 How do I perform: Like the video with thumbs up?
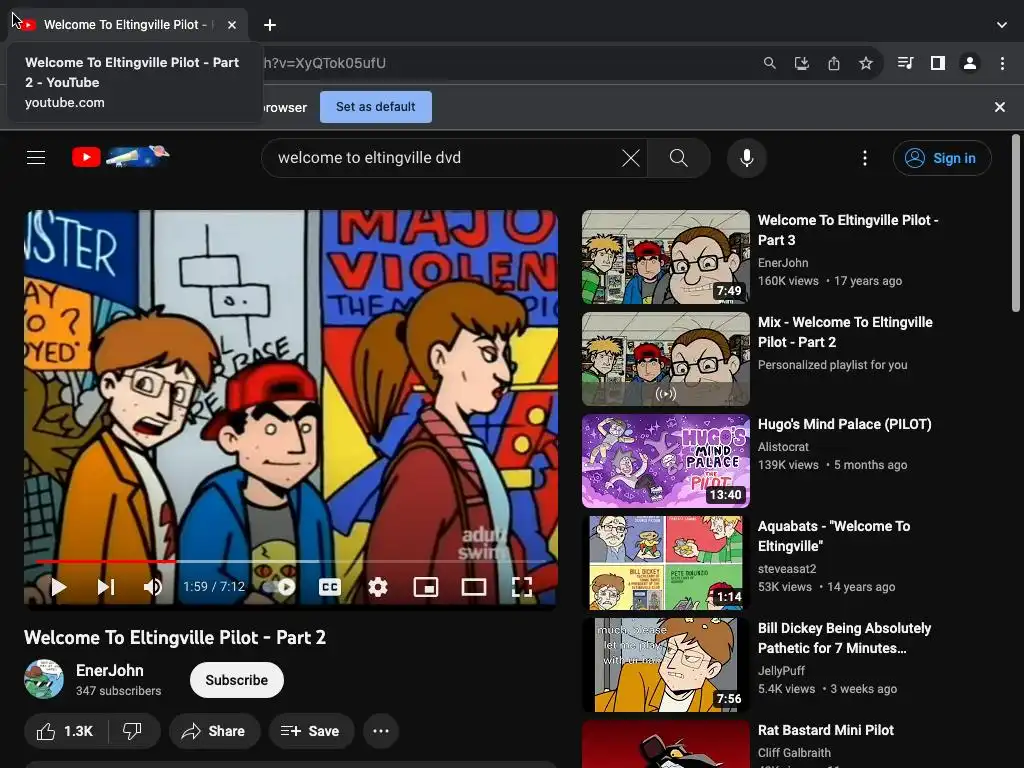[x=65, y=731]
